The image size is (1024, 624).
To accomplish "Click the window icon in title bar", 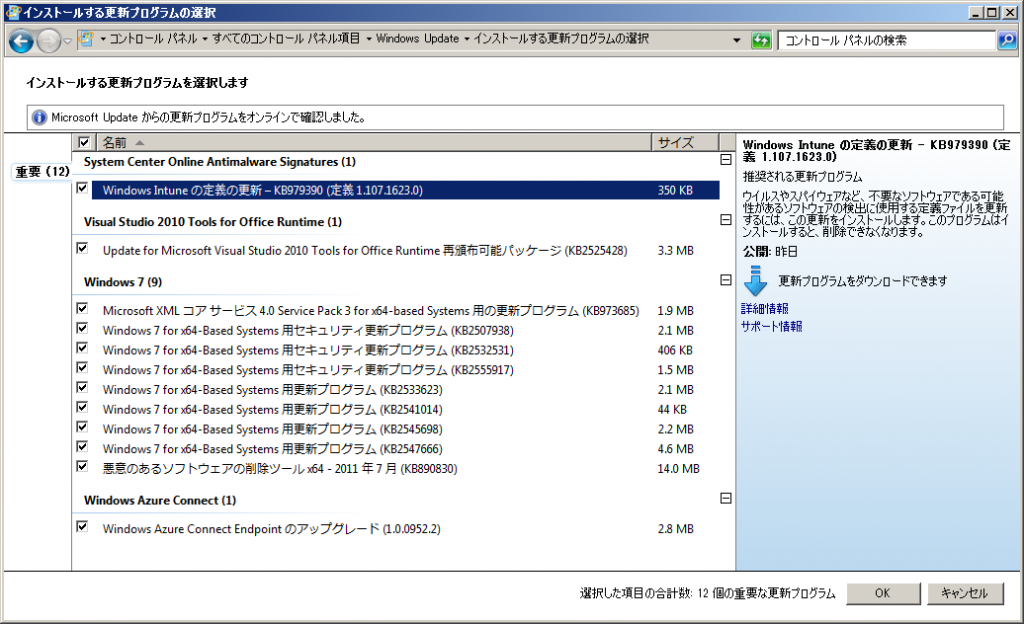I will [12, 13].
